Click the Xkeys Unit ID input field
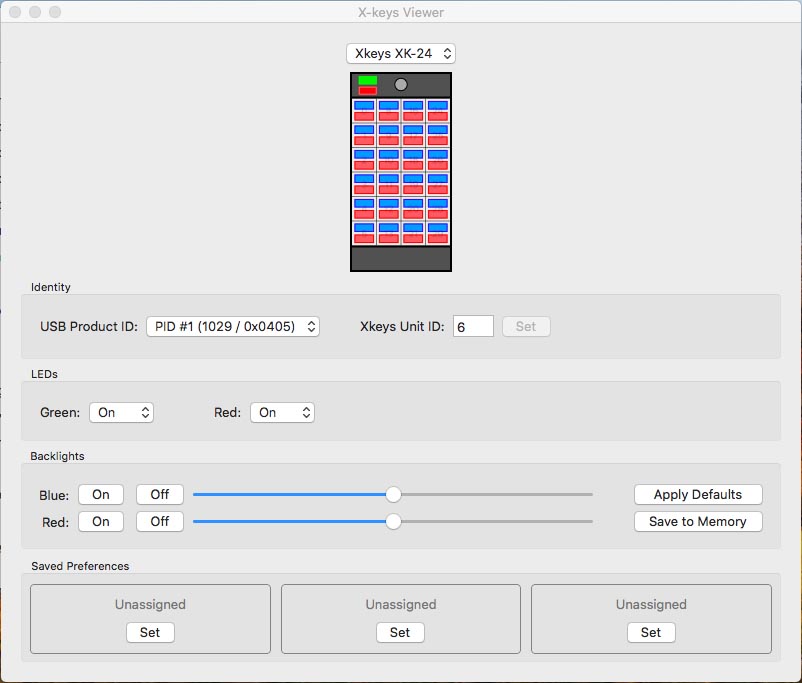The image size is (802, 683). 473,326
